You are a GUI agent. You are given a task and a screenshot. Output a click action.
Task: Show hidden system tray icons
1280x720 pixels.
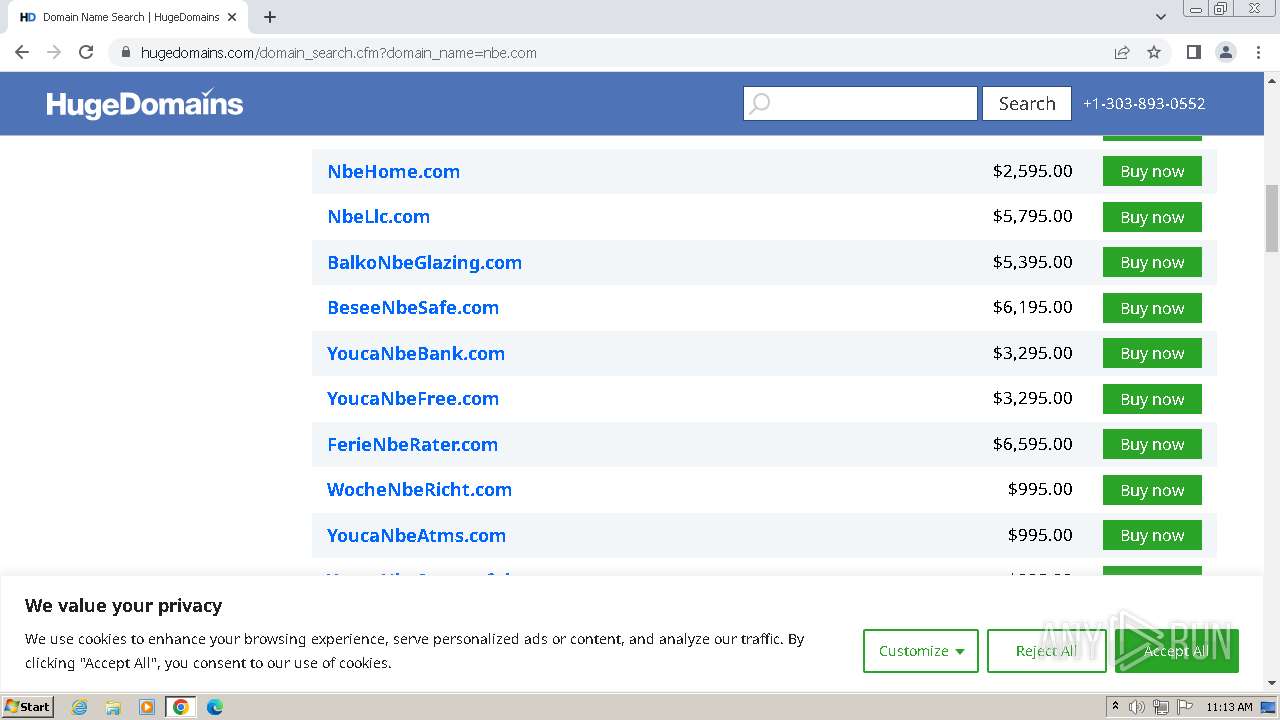pos(1115,707)
